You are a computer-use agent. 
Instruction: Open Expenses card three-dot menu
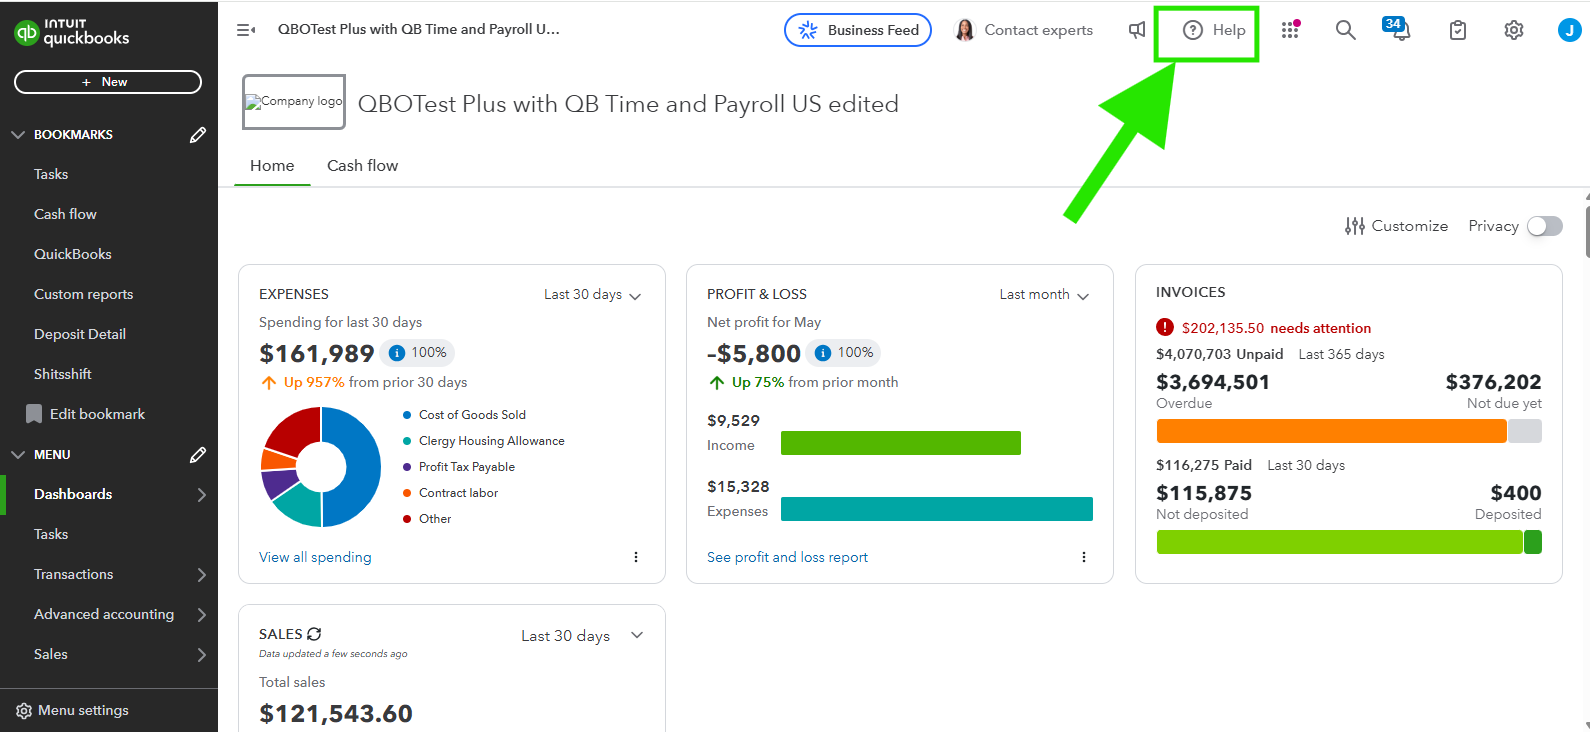pyautogui.click(x=636, y=557)
